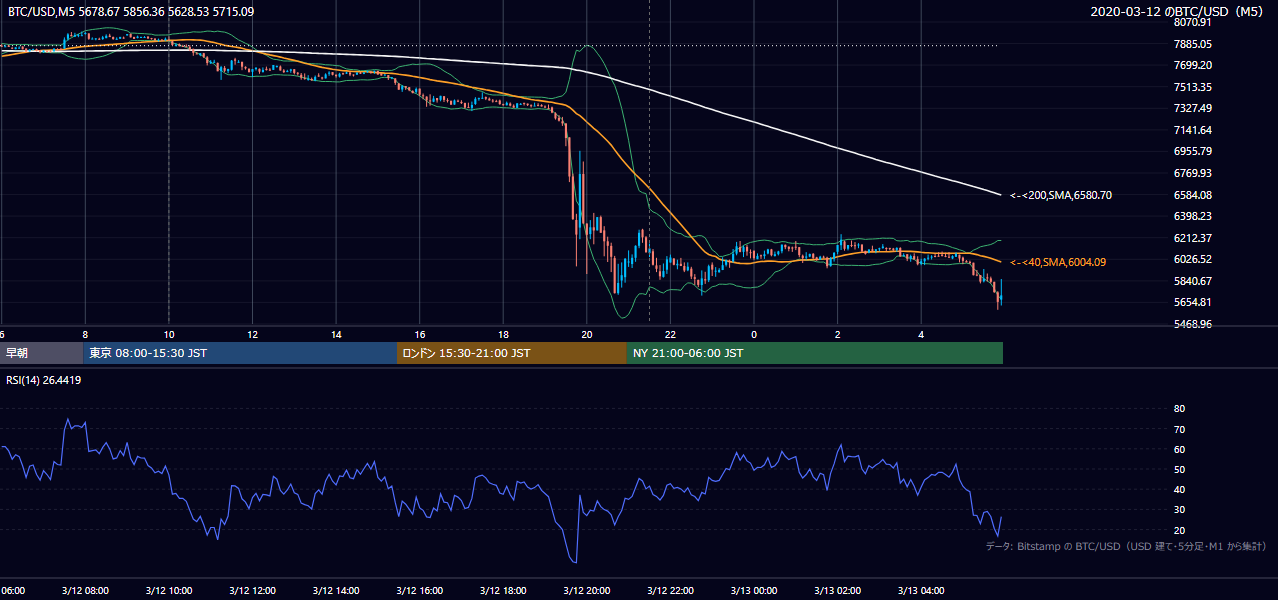This screenshot has height=600, width=1278.
Task: Click the 3/12 10:00 bottom time label
Action: [x=168, y=590]
